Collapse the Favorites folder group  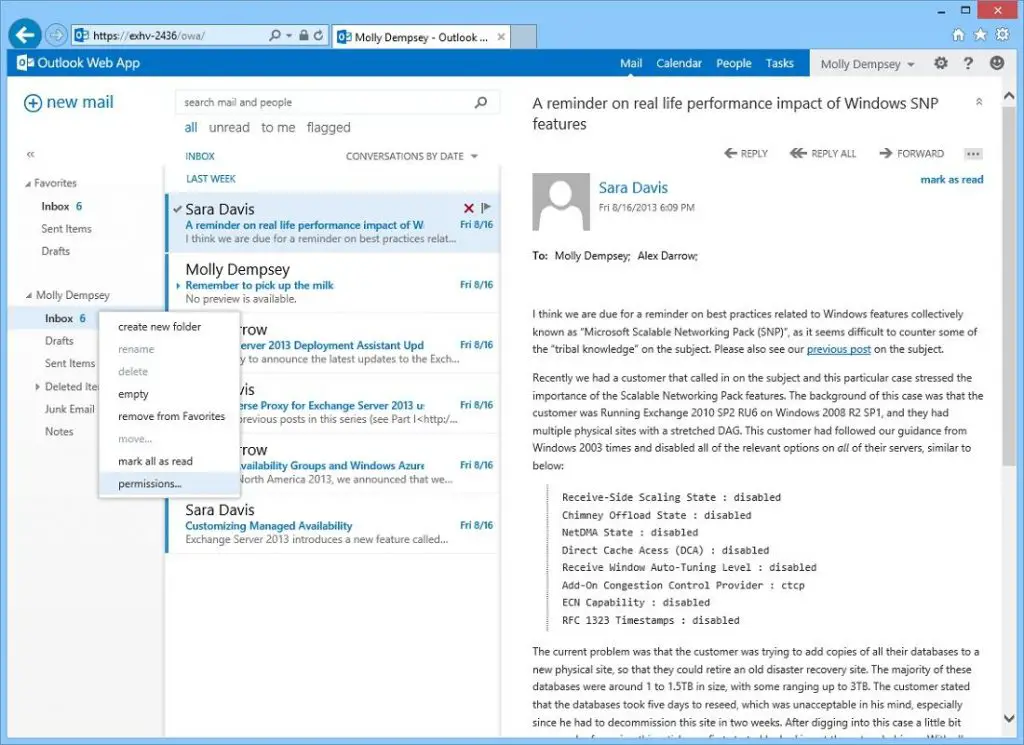28,184
